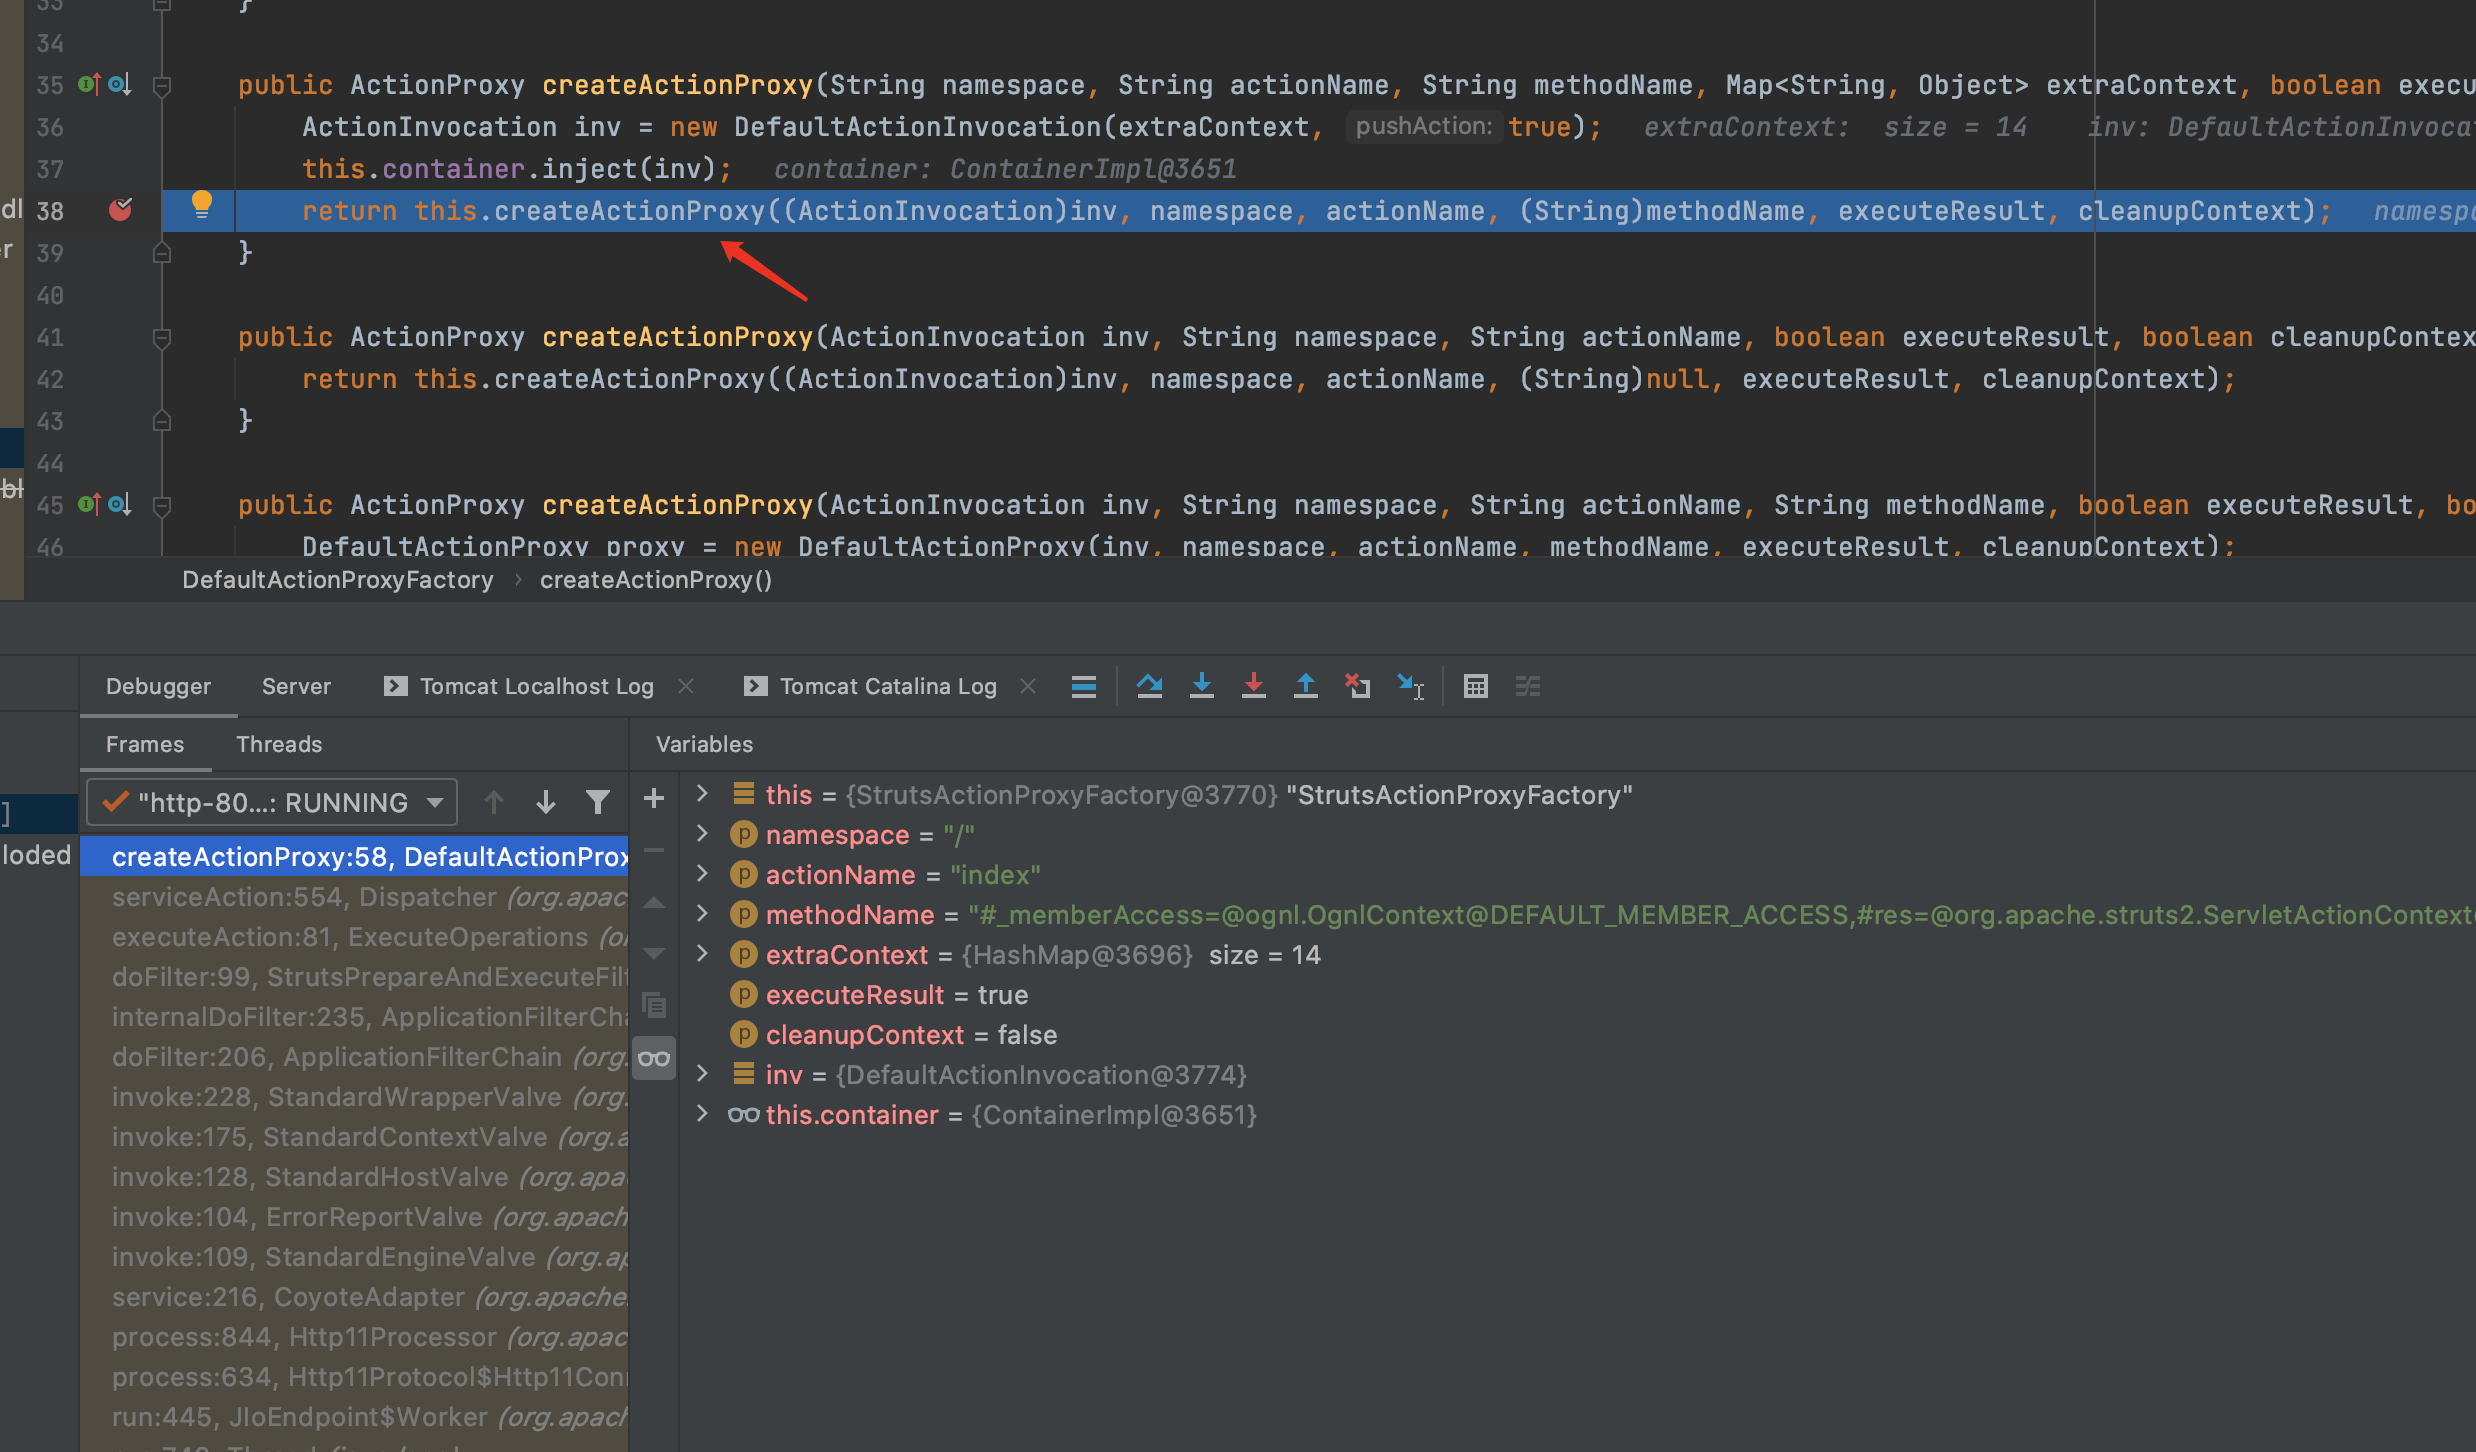Add a new watch with plus icon

(x=654, y=798)
